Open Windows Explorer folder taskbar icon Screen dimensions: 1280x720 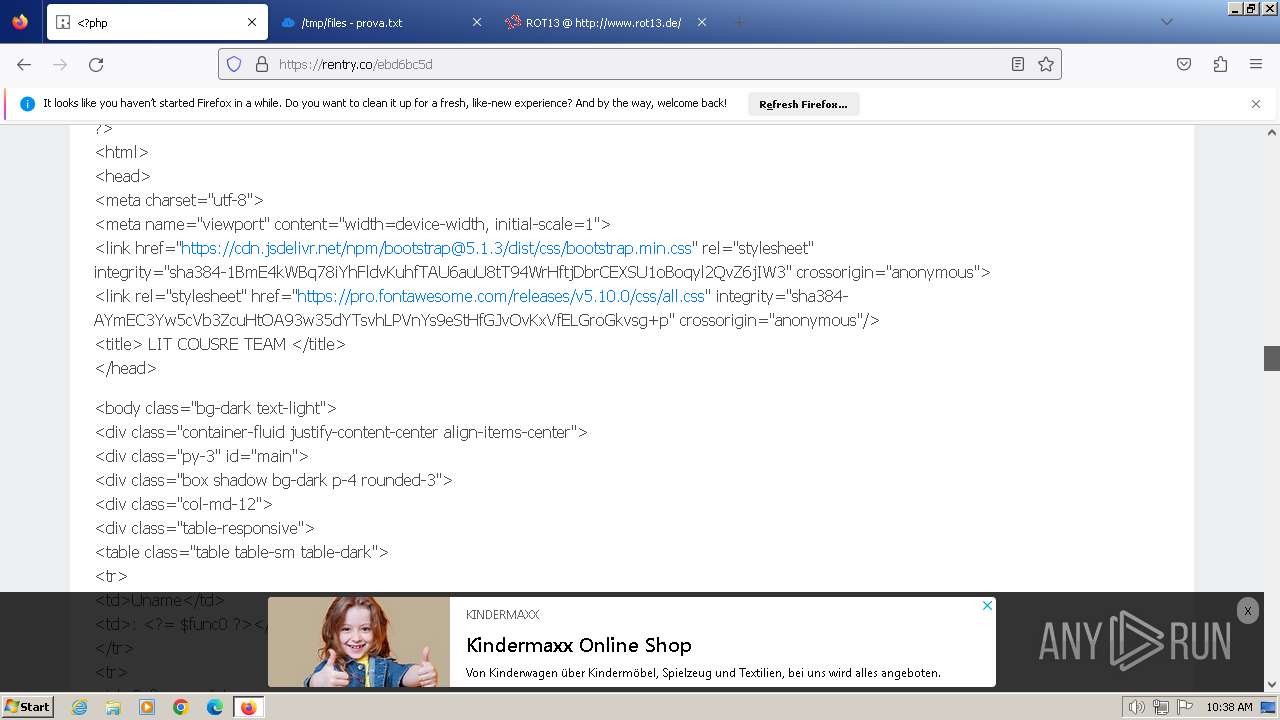click(113, 707)
